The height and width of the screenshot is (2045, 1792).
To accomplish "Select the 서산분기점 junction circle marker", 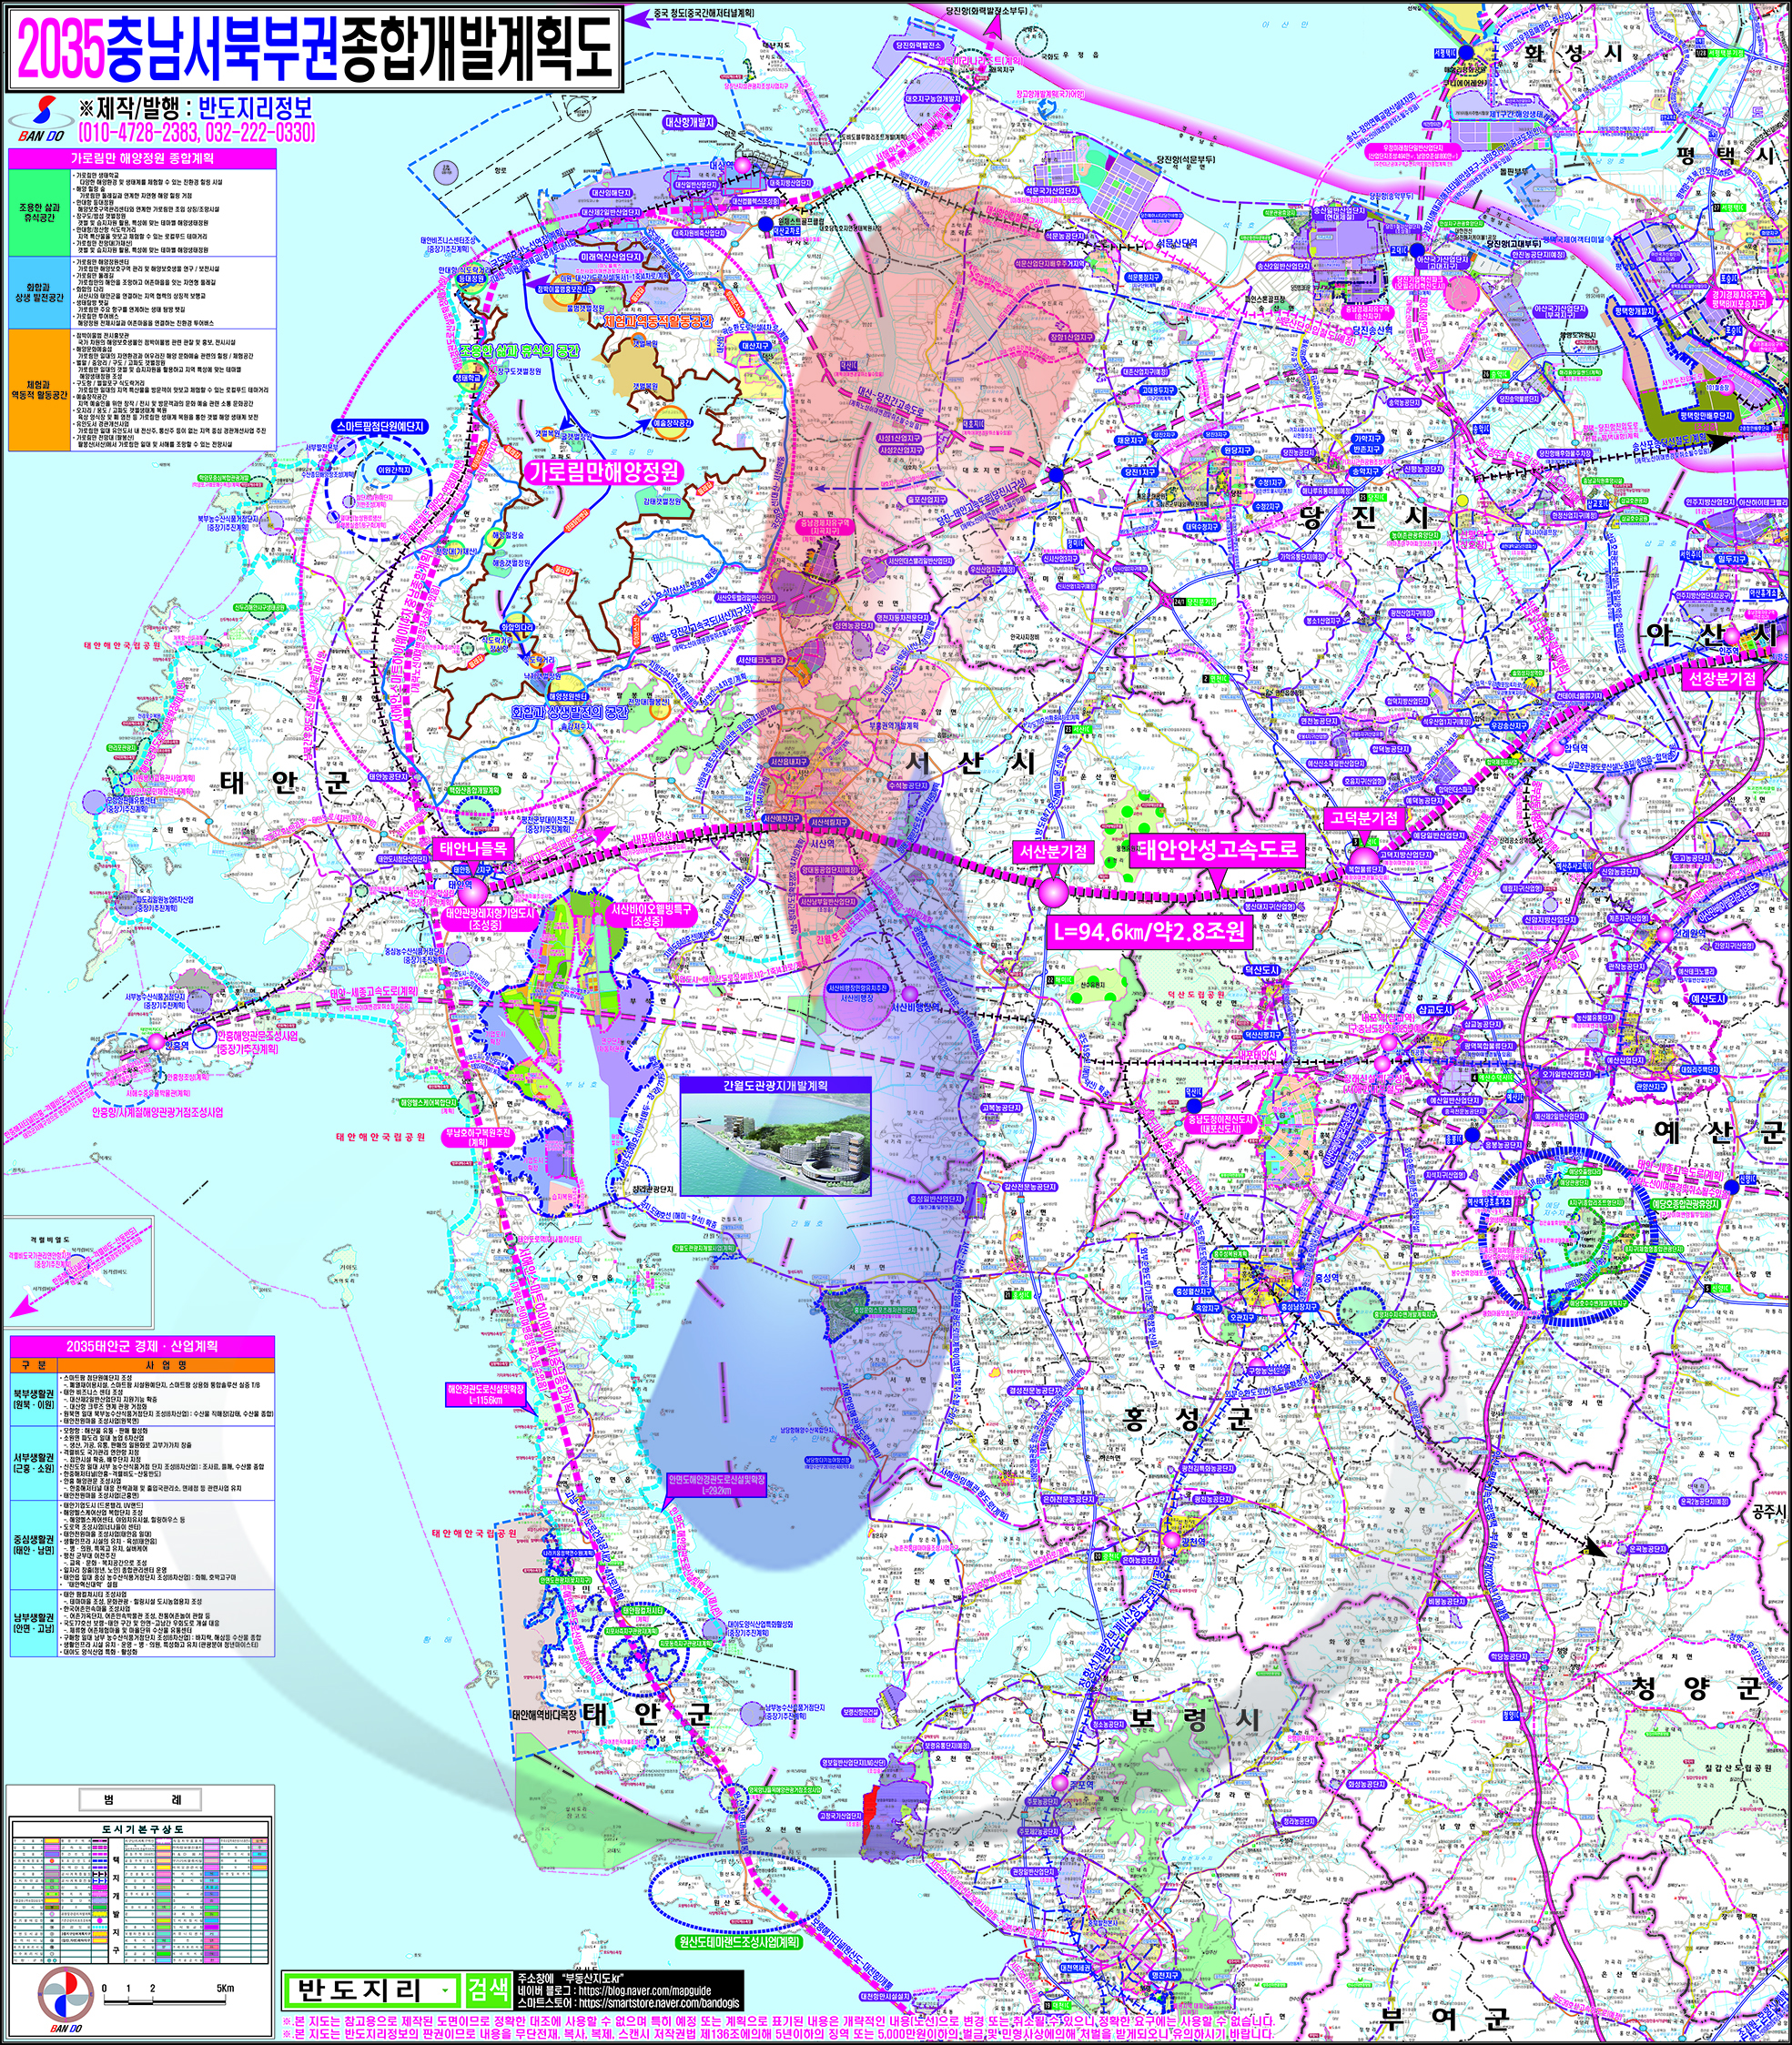I will (x=1052, y=892).
